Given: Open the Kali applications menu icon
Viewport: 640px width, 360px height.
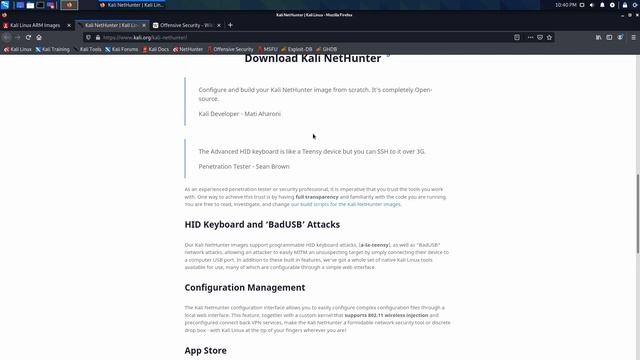Looking at the screenshot, I should click(5, 5).
